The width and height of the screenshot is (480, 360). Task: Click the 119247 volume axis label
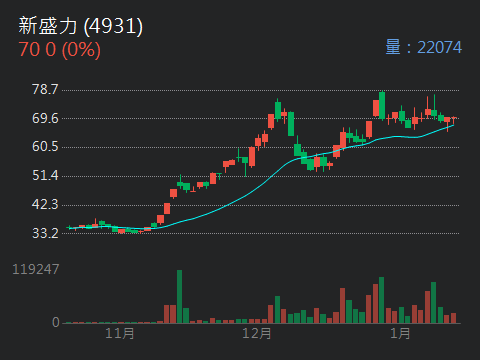pos(35,269)
